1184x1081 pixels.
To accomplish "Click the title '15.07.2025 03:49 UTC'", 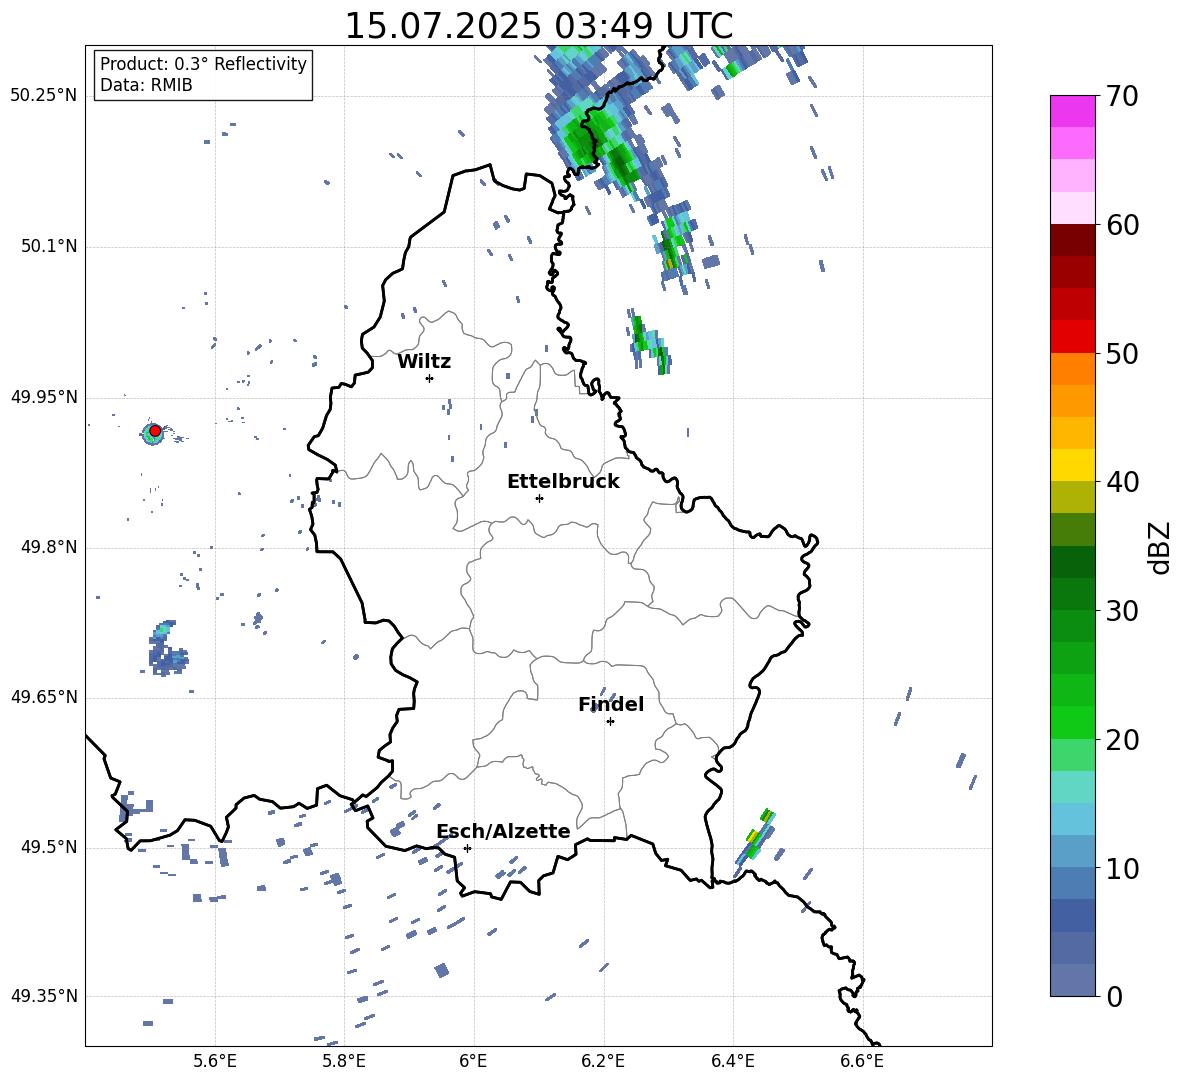I will click(538, 26).
